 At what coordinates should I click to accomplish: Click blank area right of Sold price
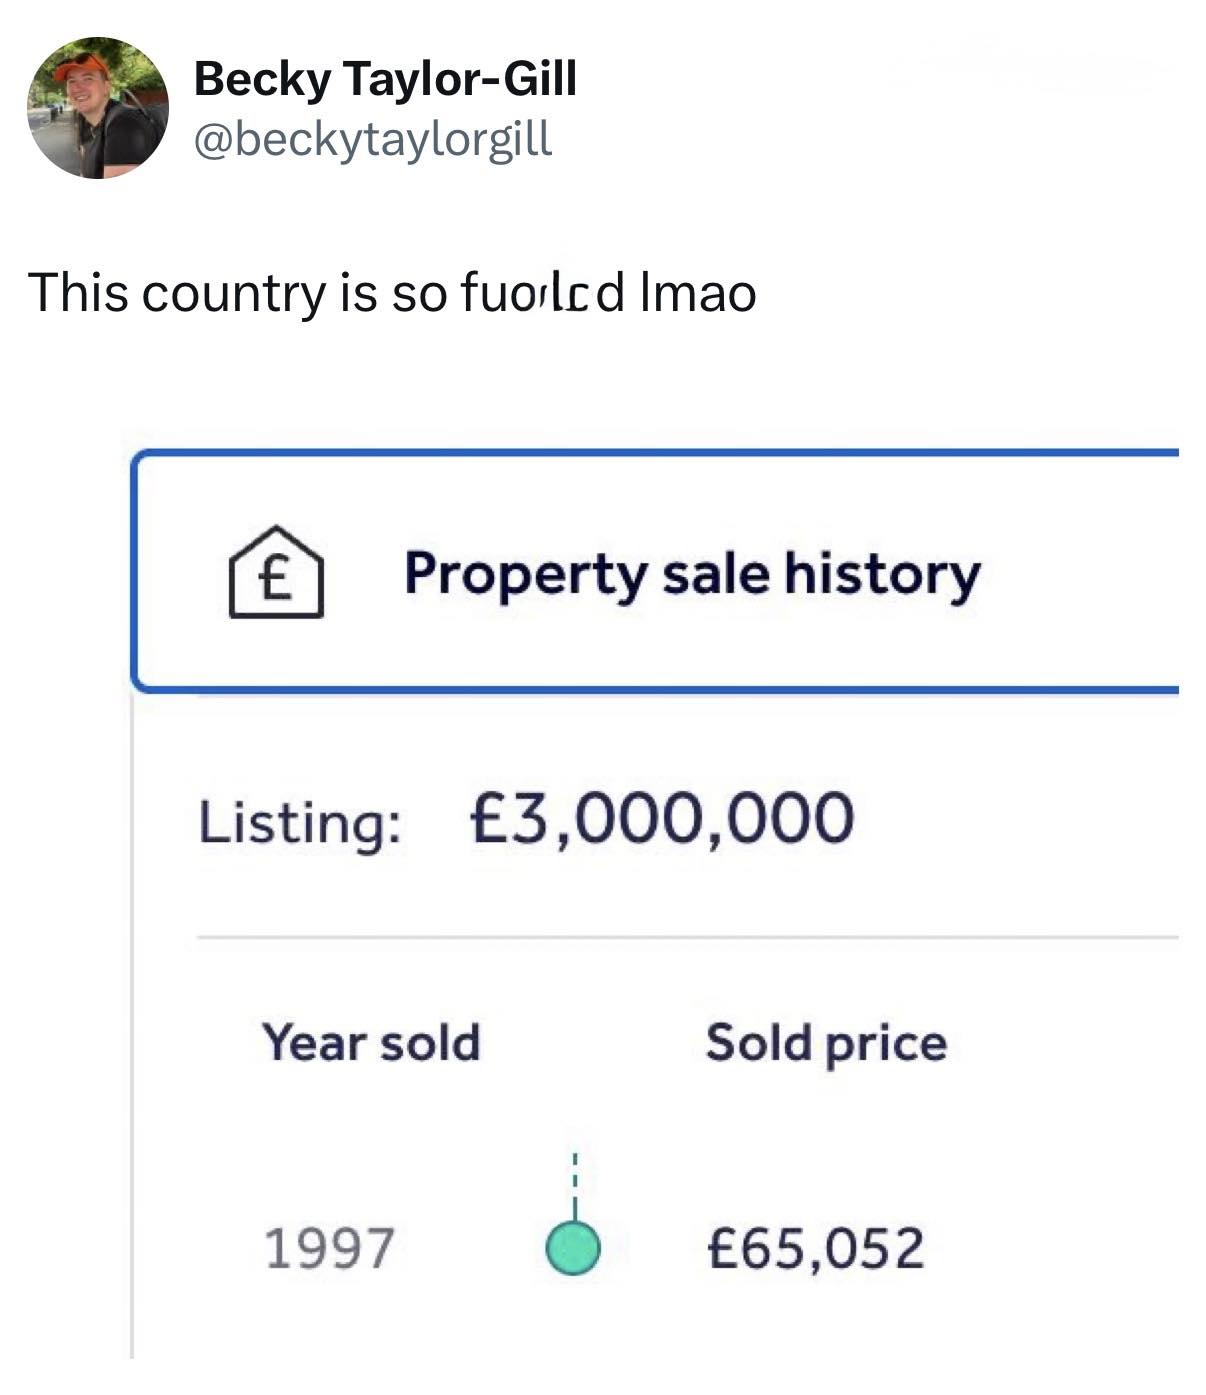(1070, 1043)
